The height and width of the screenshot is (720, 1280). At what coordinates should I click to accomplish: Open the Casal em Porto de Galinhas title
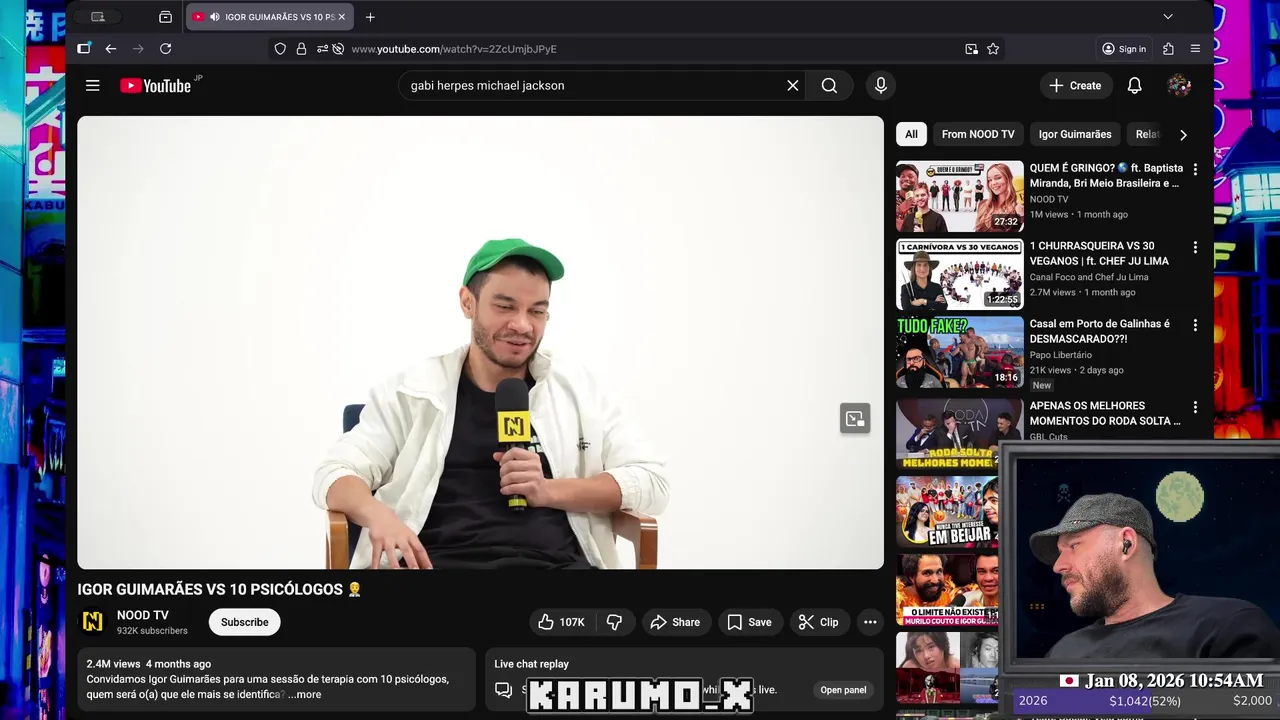point(1100,331)
